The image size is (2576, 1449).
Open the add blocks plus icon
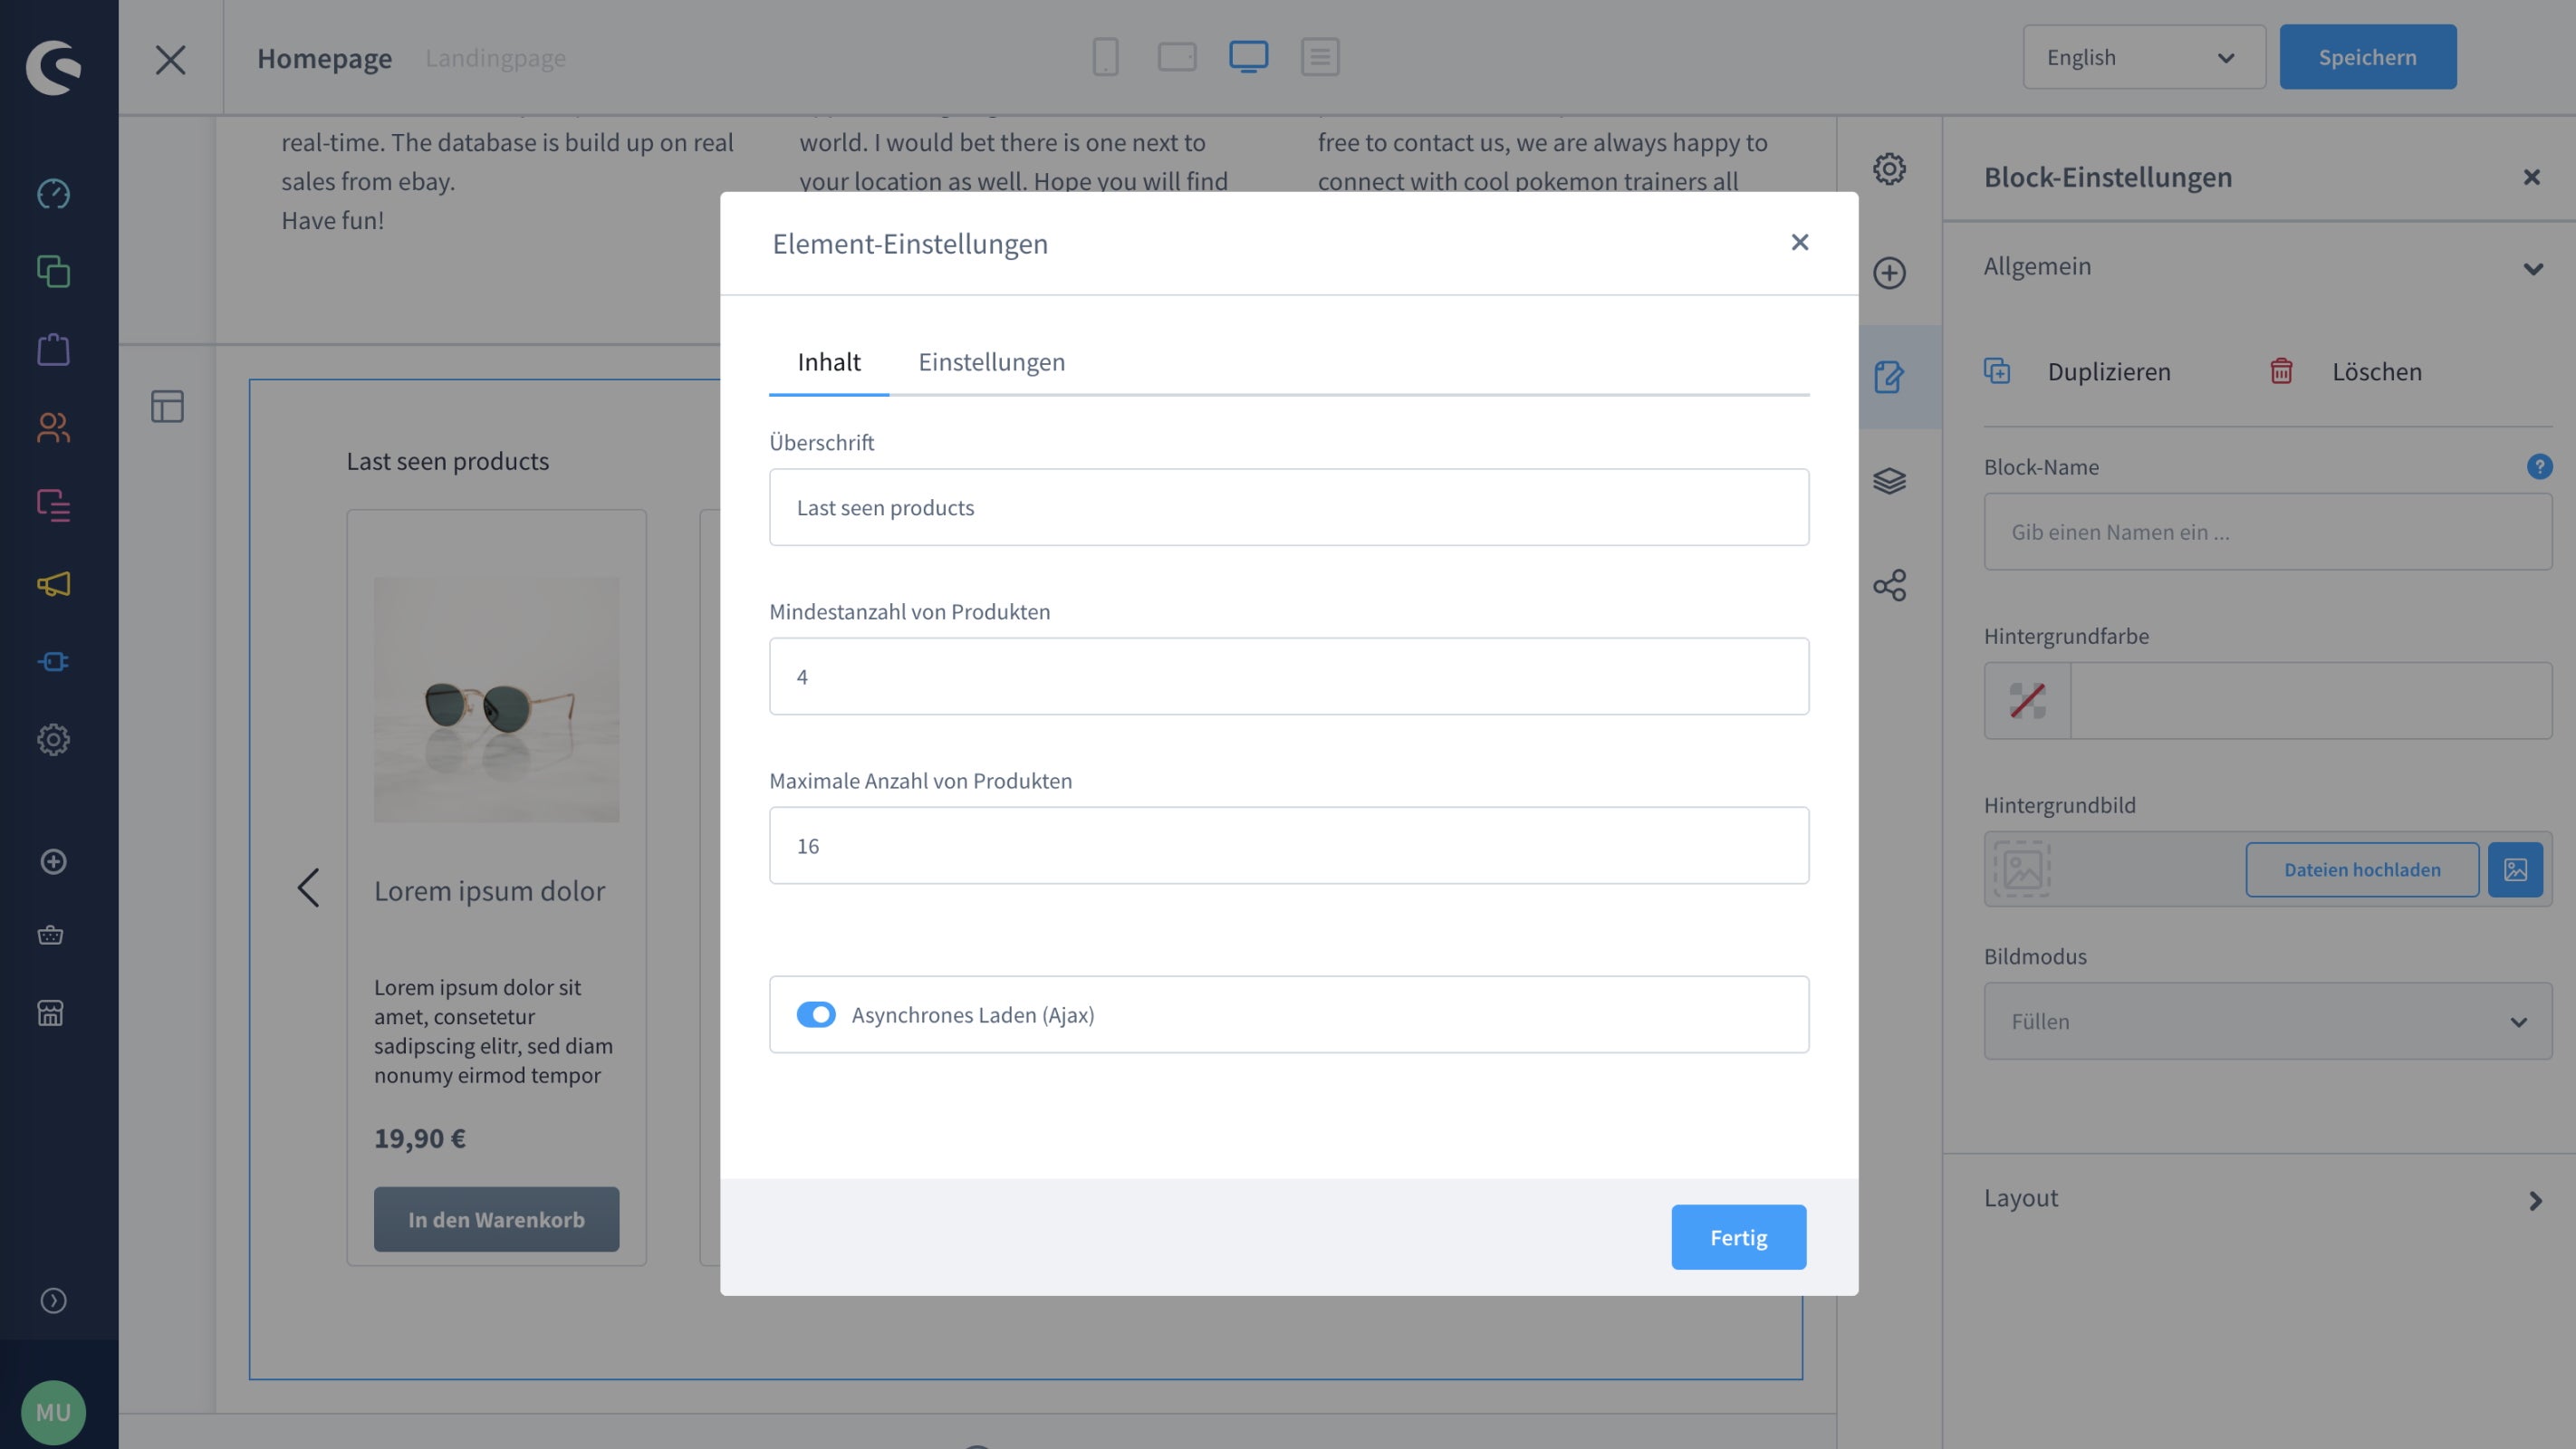coord(1889,273)
